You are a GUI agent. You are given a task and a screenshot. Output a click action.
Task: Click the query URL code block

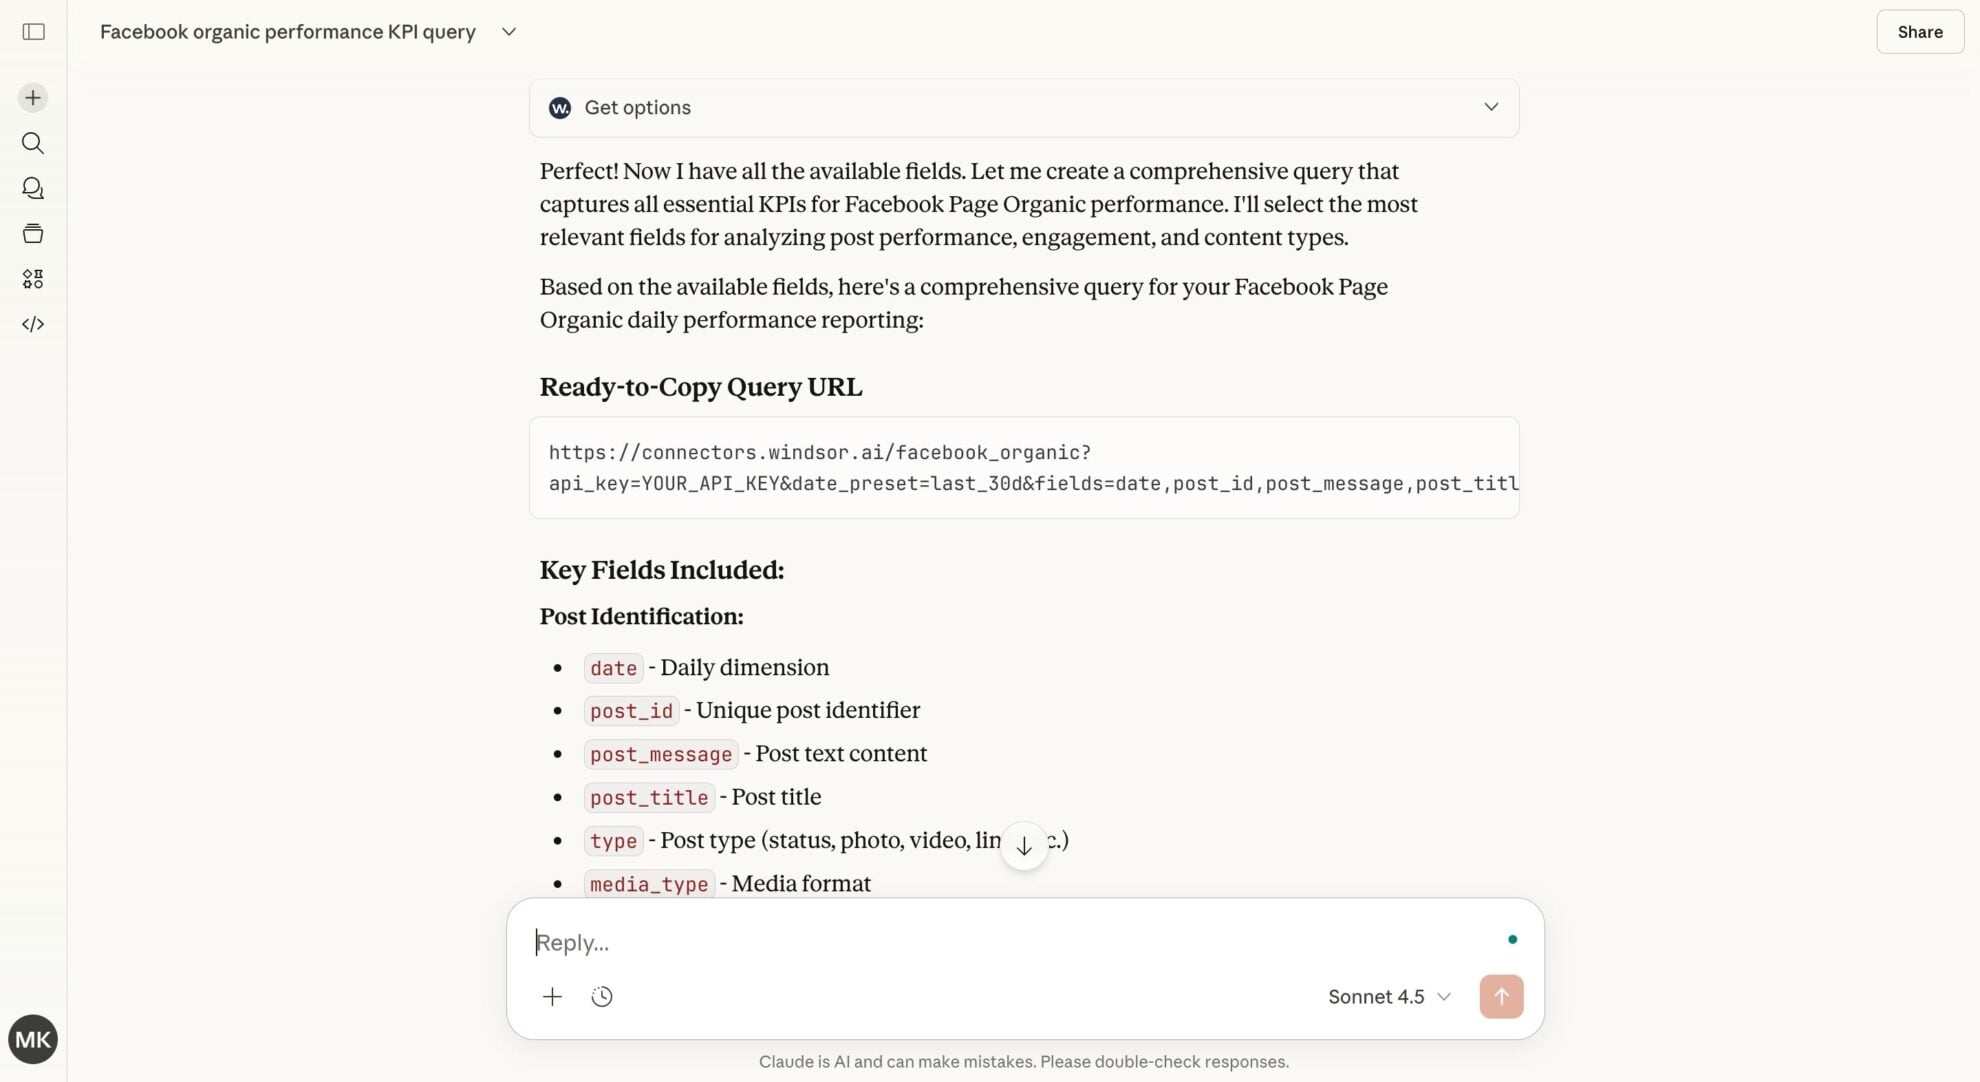click(x=1024, y=468)
